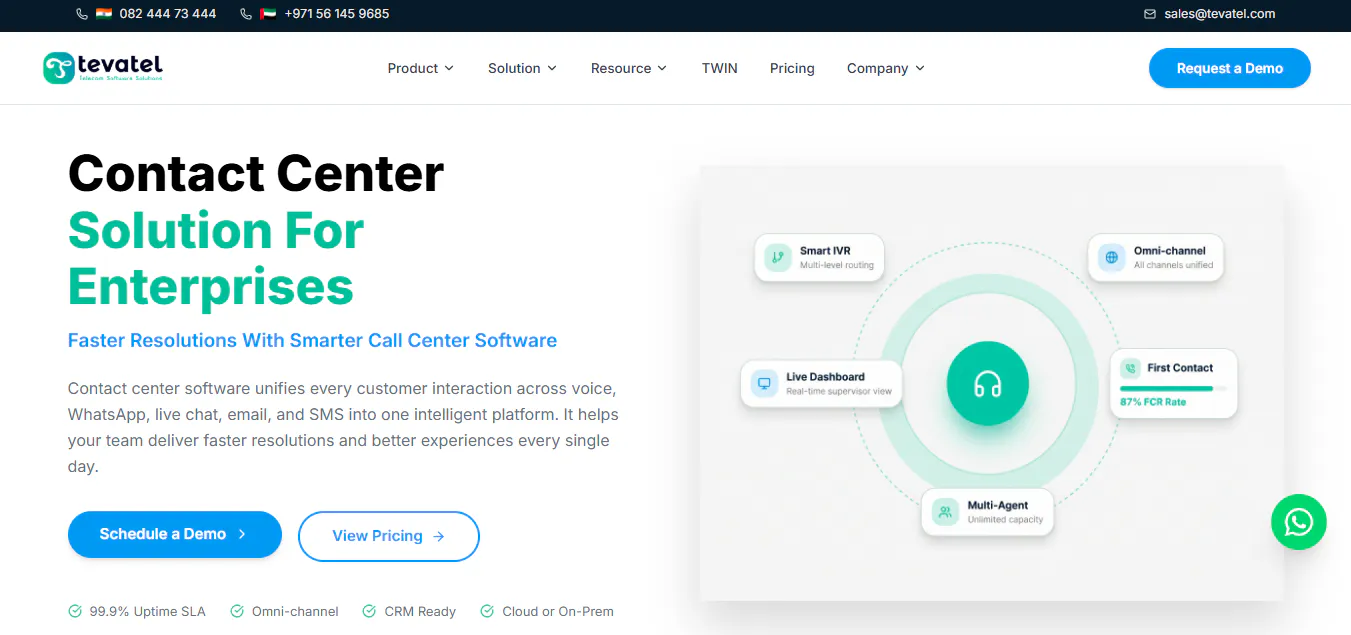Click the check icon beside Cloud or On-Prem

point(487,611)
